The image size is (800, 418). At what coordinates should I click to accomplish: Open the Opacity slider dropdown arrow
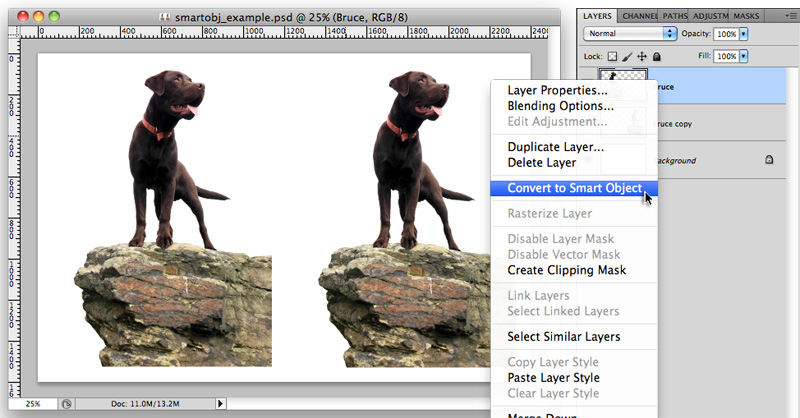click(743, 33)
